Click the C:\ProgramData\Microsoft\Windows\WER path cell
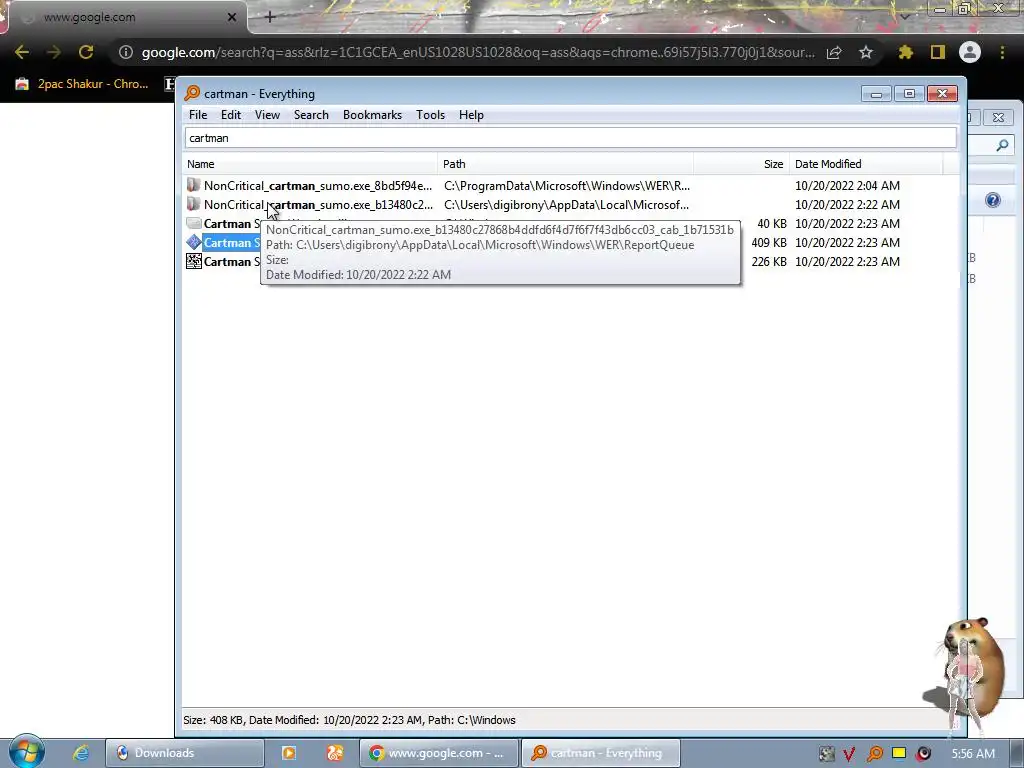The height and width of the screenshot is (768, 1024). (566, 185)
